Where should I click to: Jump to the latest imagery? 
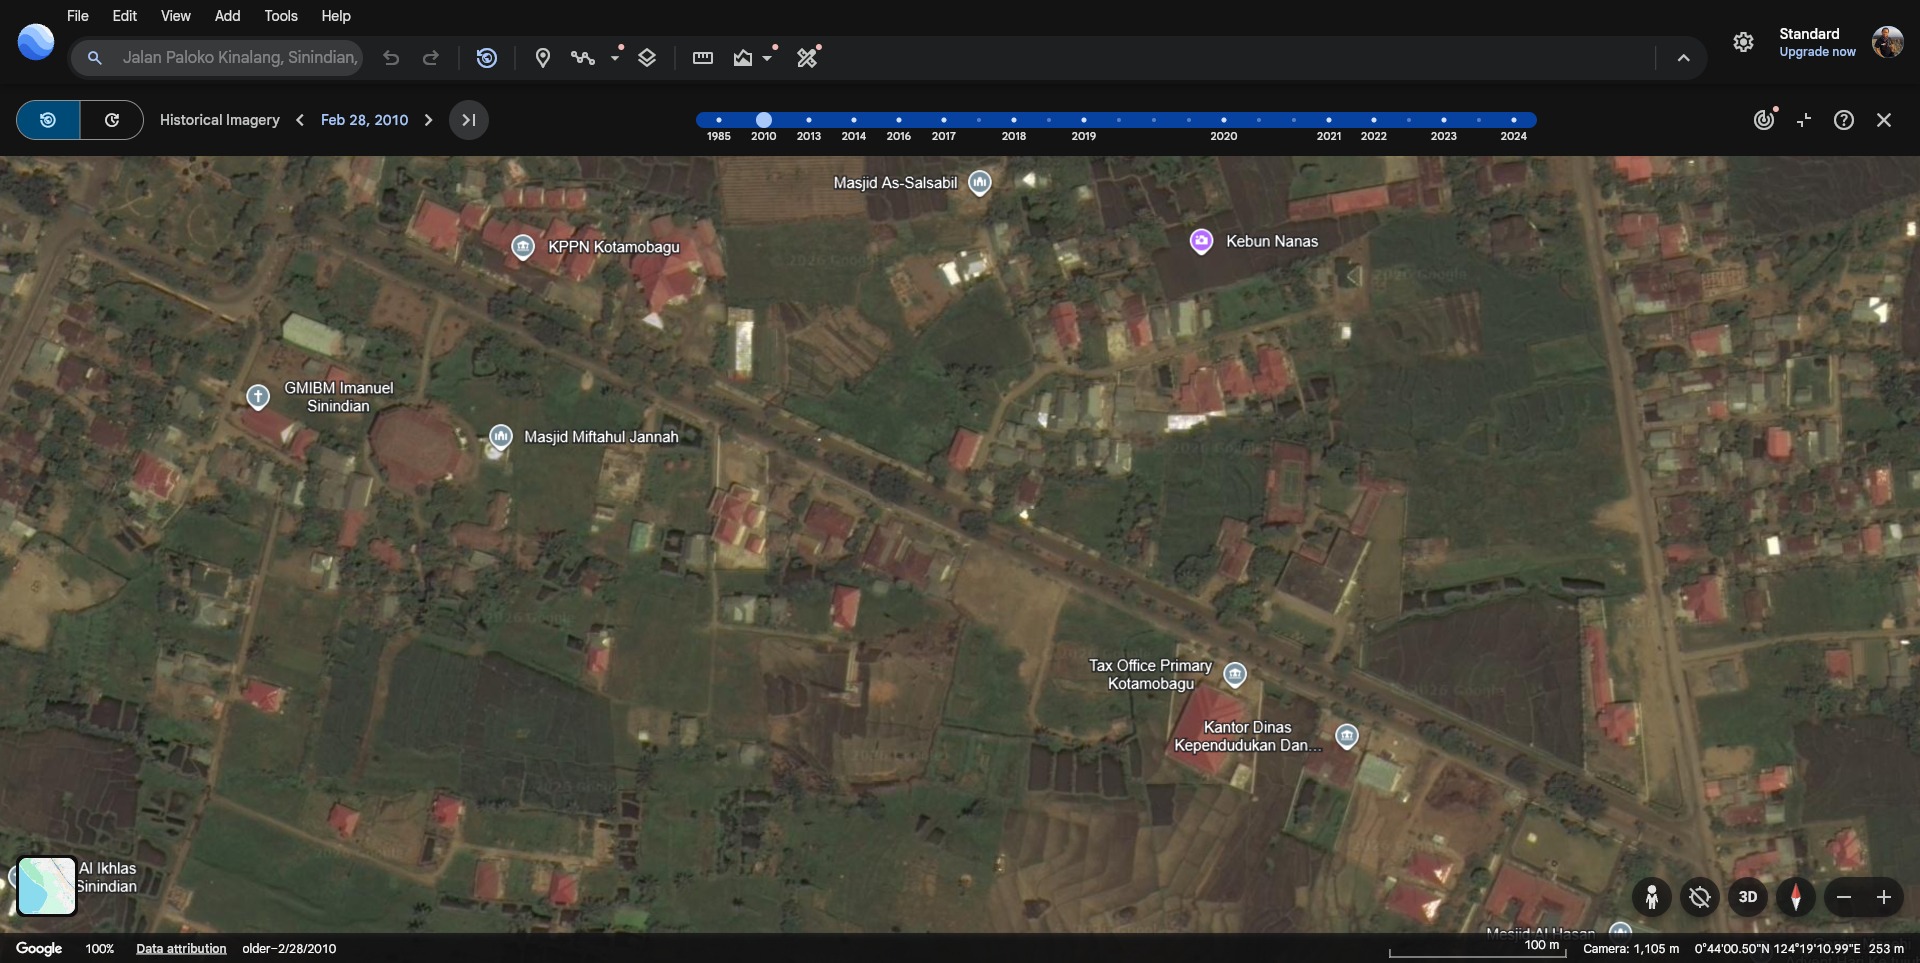(x=469, y=120)
